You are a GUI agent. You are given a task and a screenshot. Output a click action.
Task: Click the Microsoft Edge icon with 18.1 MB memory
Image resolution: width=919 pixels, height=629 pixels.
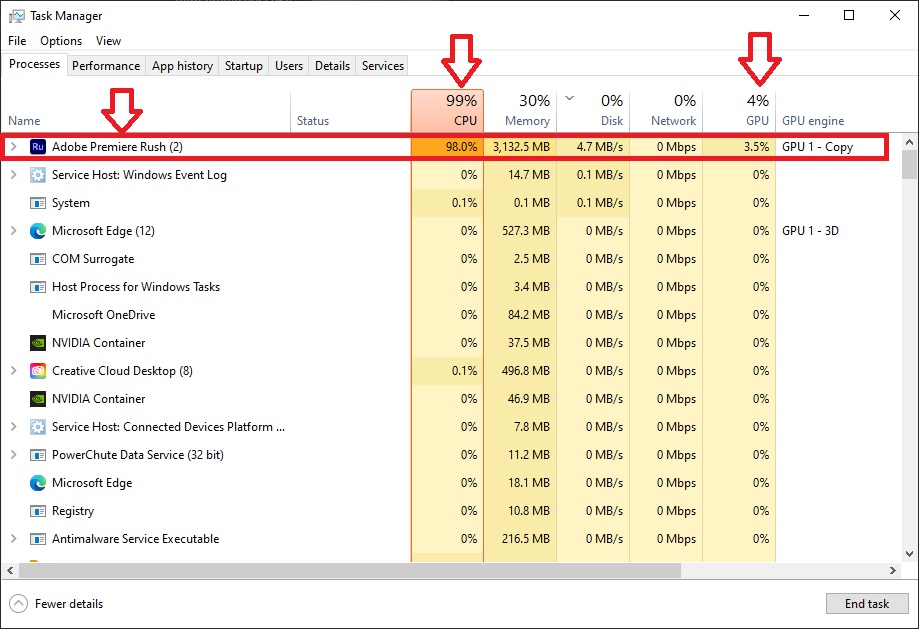38,482
